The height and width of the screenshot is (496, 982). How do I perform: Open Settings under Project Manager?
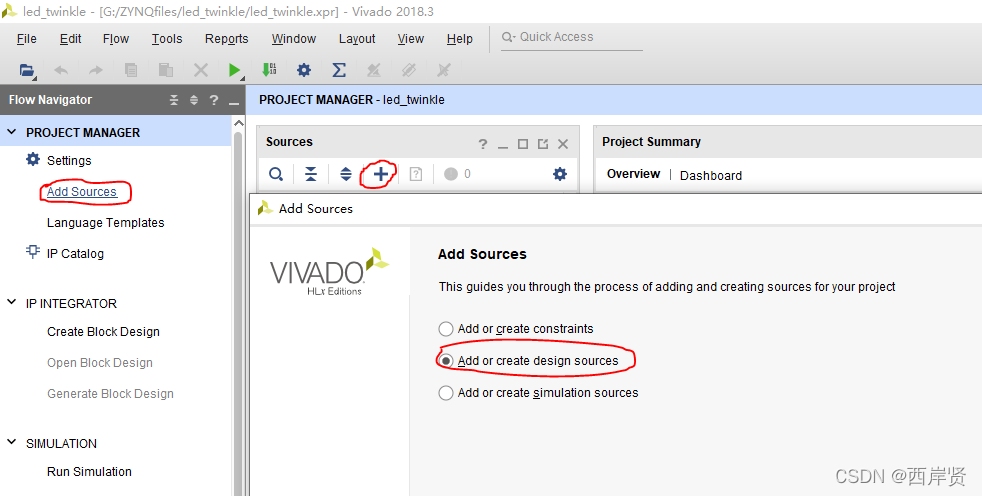[69, 160]
